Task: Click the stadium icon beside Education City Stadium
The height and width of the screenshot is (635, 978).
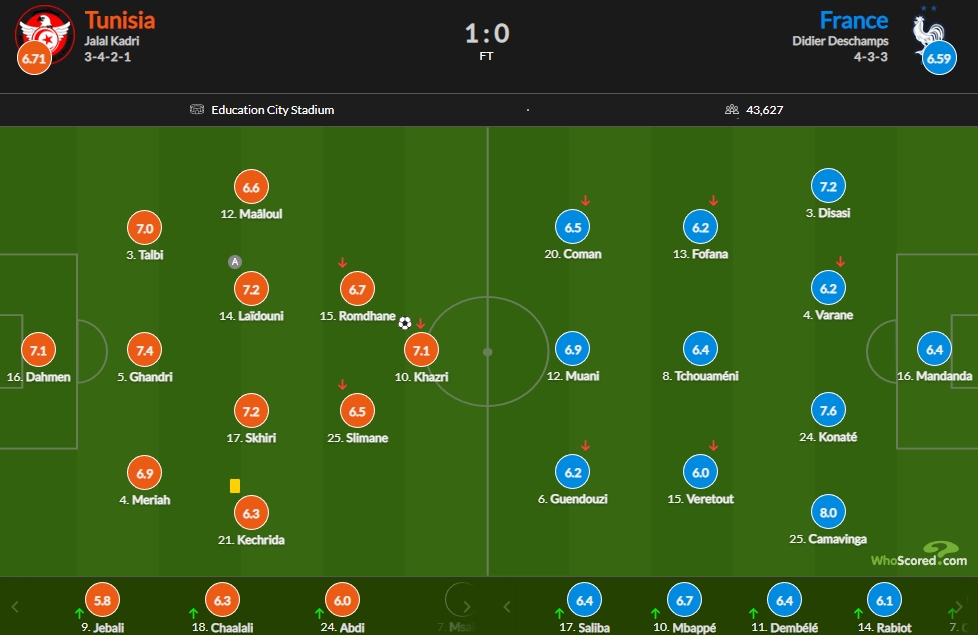Action: (x=196, y=110)
